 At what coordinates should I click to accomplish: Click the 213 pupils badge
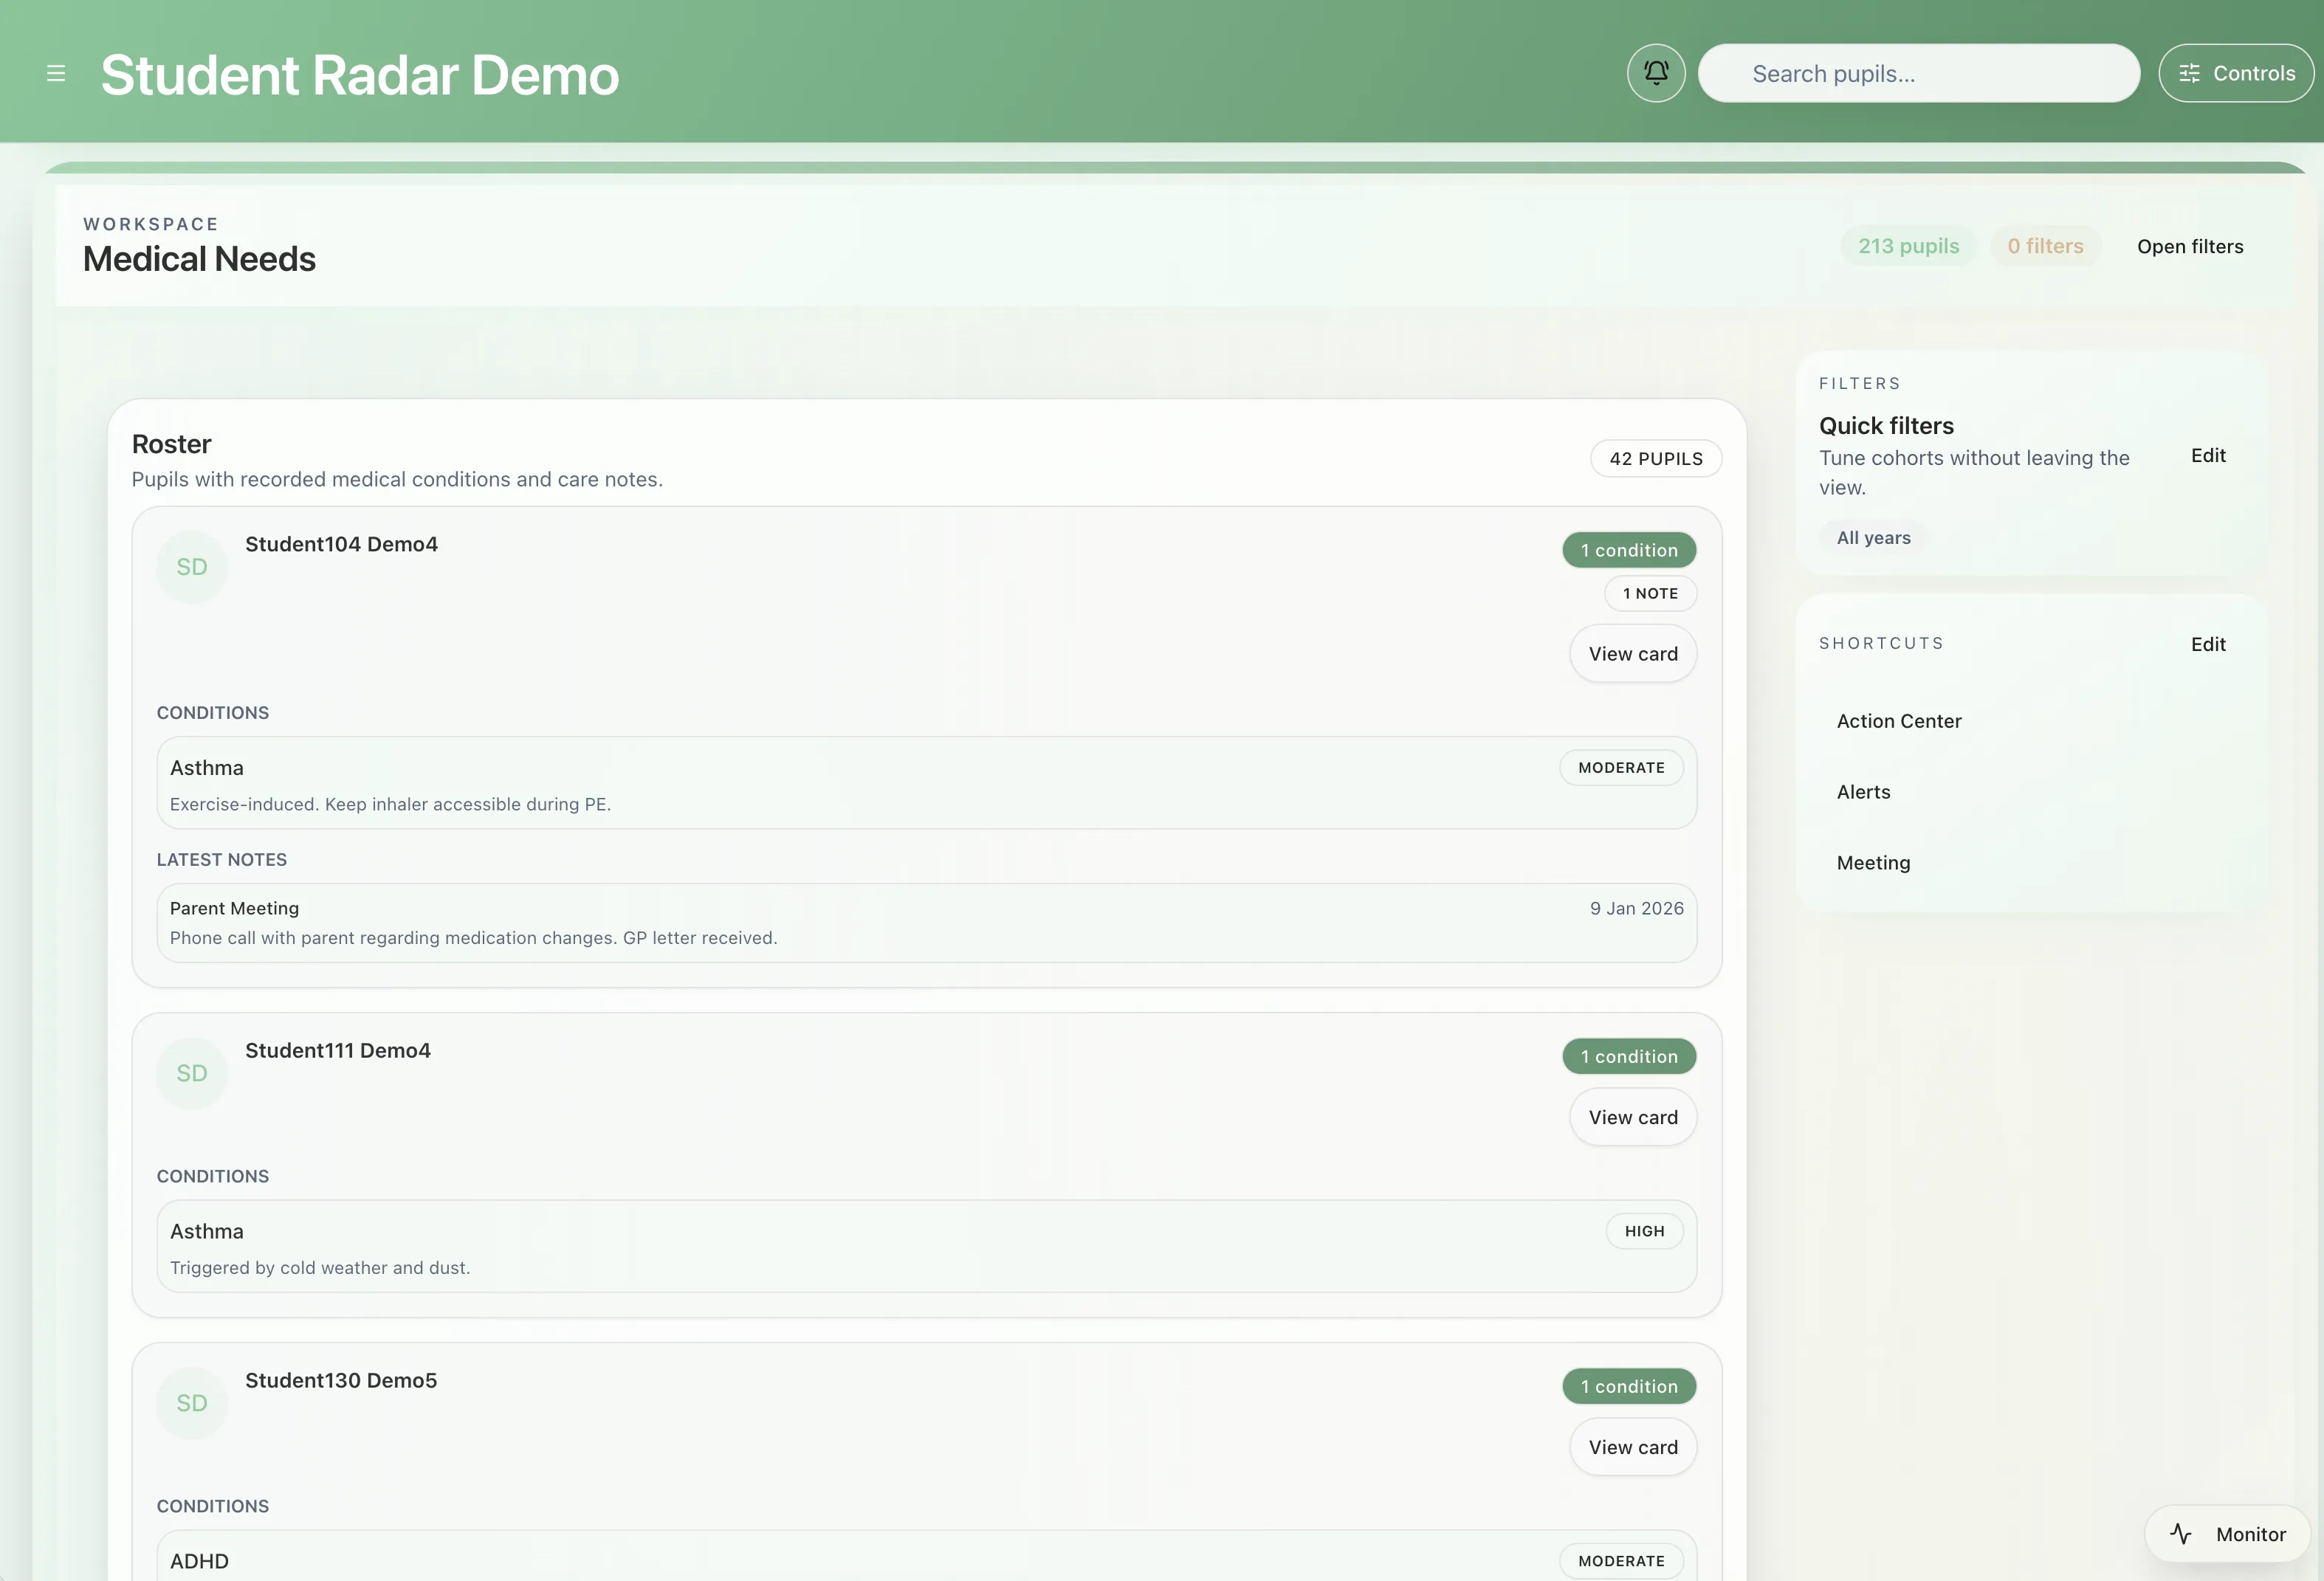pyautogui.click(x=1908, y=246)
